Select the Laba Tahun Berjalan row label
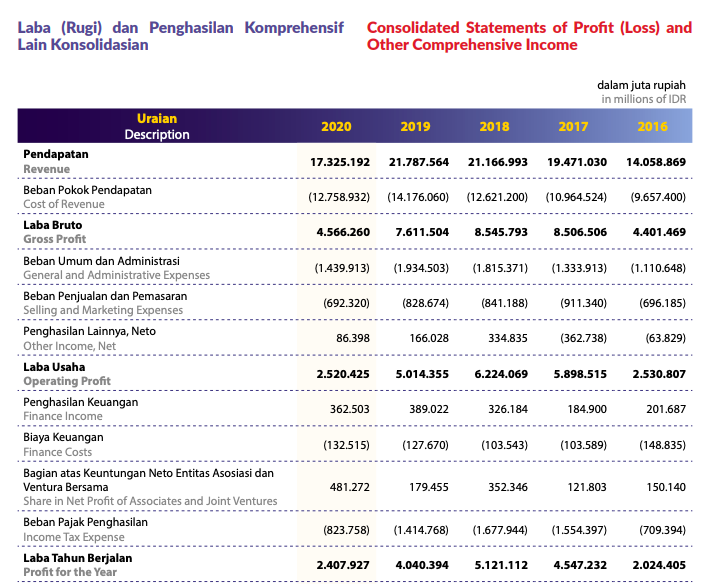Viewport: 716px width, 584px height. (77, 565)
